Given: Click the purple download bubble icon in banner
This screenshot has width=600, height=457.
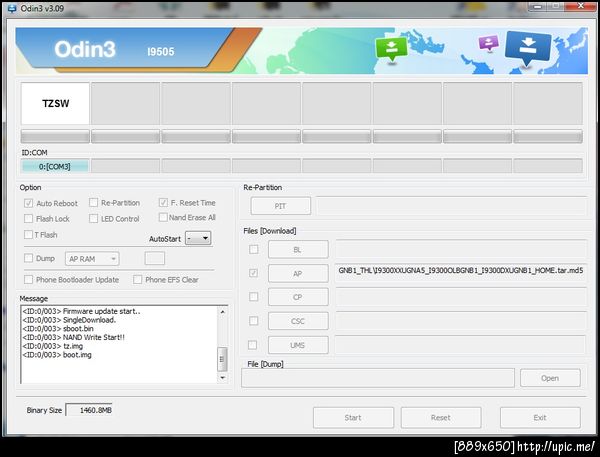Looking at the screenshot, I should [x=489, y=43].
